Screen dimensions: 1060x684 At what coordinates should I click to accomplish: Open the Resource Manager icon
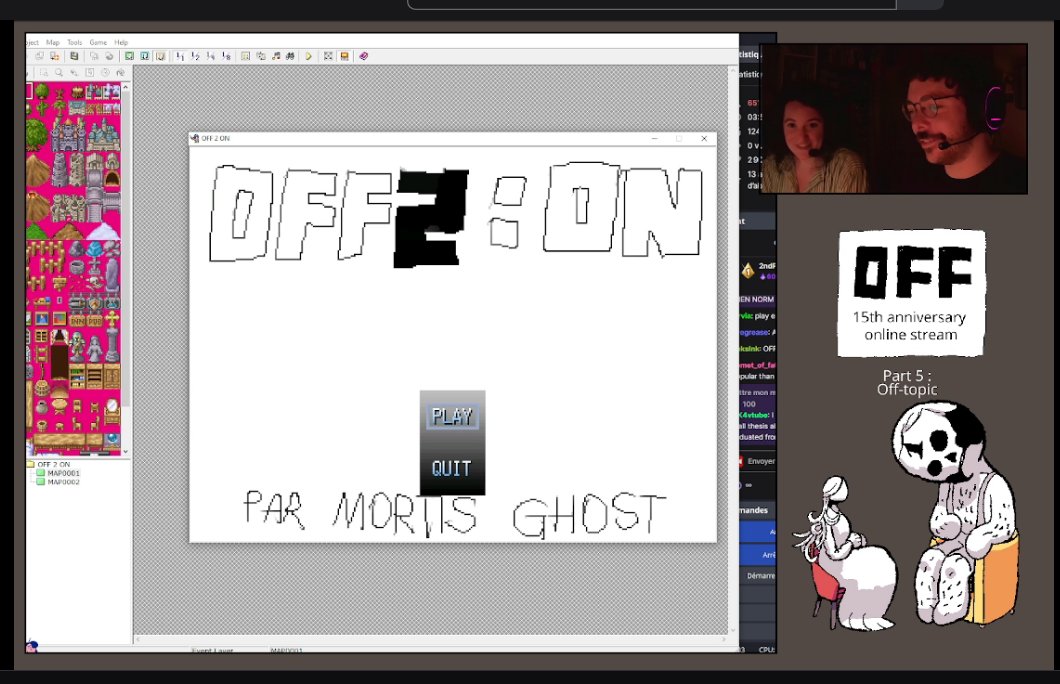coord(261,56)
